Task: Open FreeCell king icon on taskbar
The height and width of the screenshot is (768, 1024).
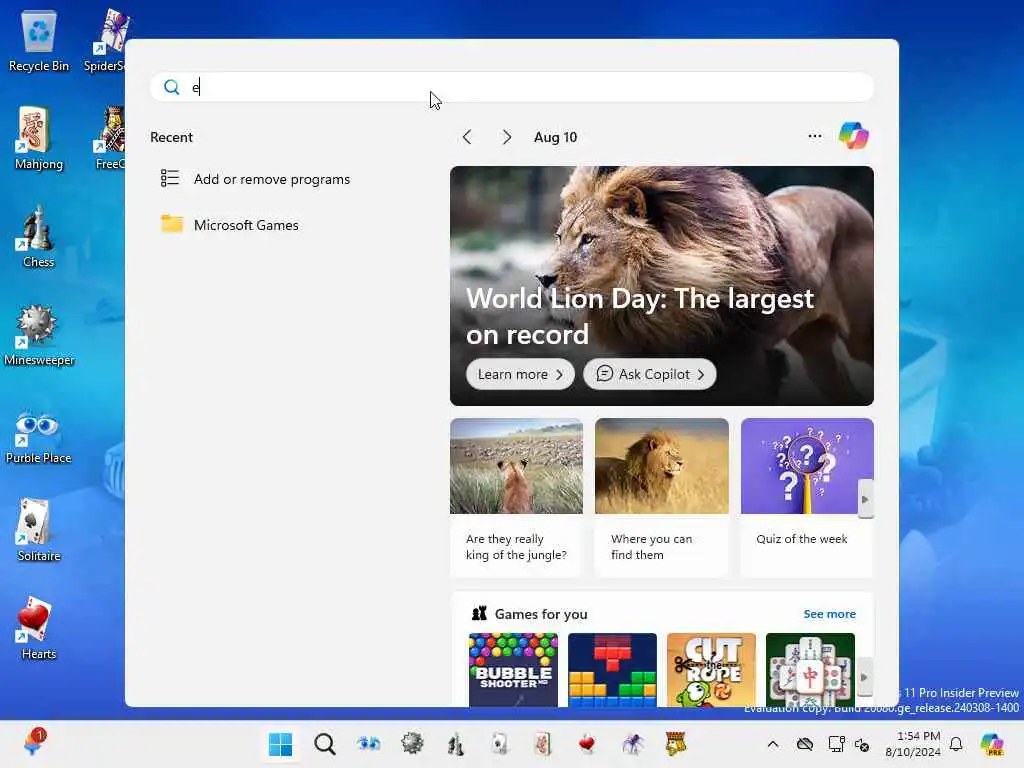Action: (676, 744)
